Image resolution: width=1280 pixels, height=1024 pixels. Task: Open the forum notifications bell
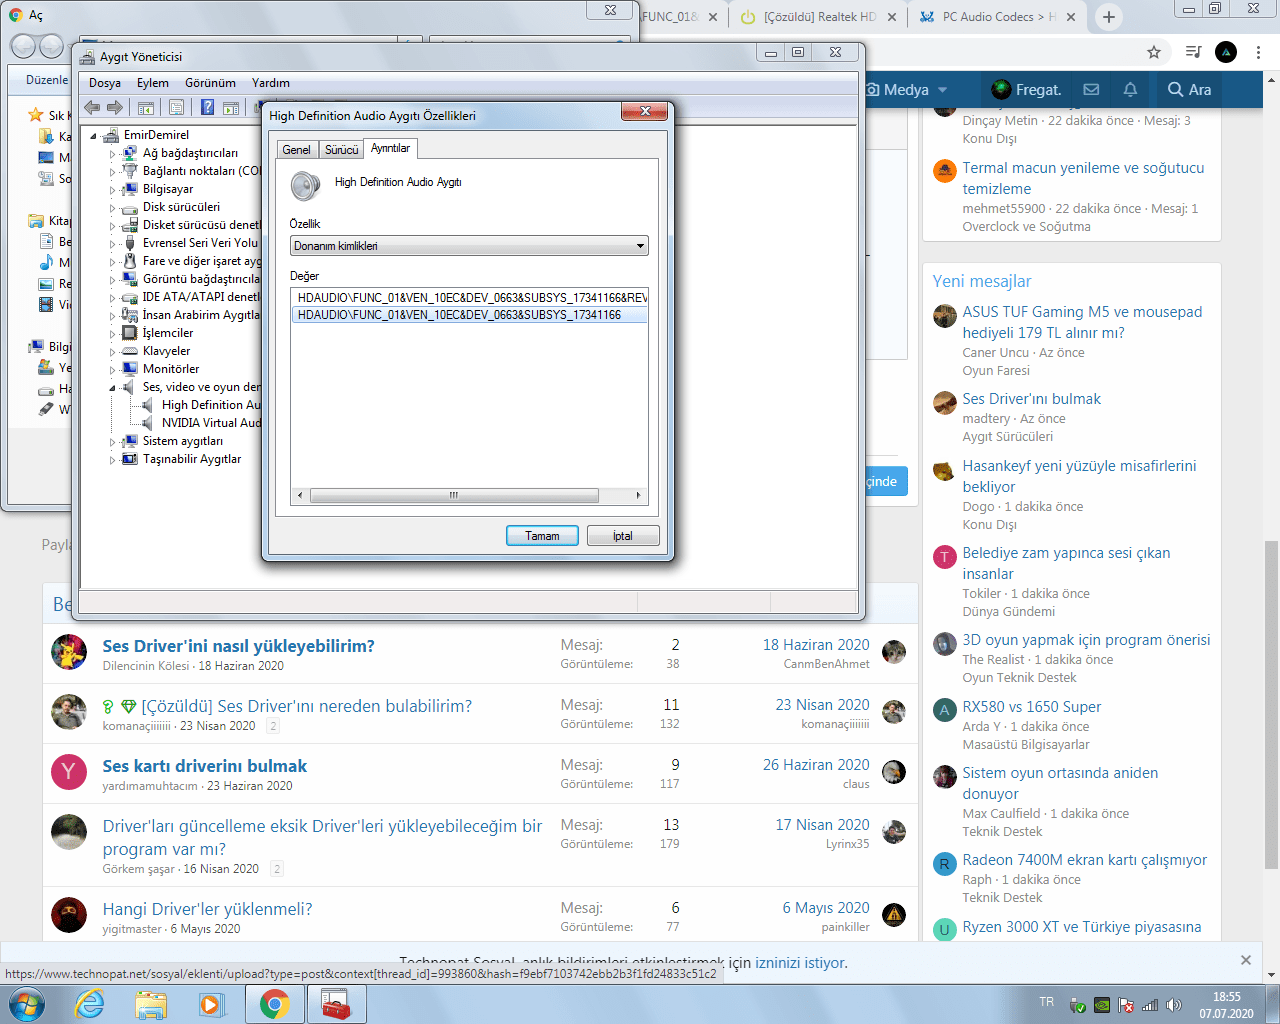[1130, 90]
